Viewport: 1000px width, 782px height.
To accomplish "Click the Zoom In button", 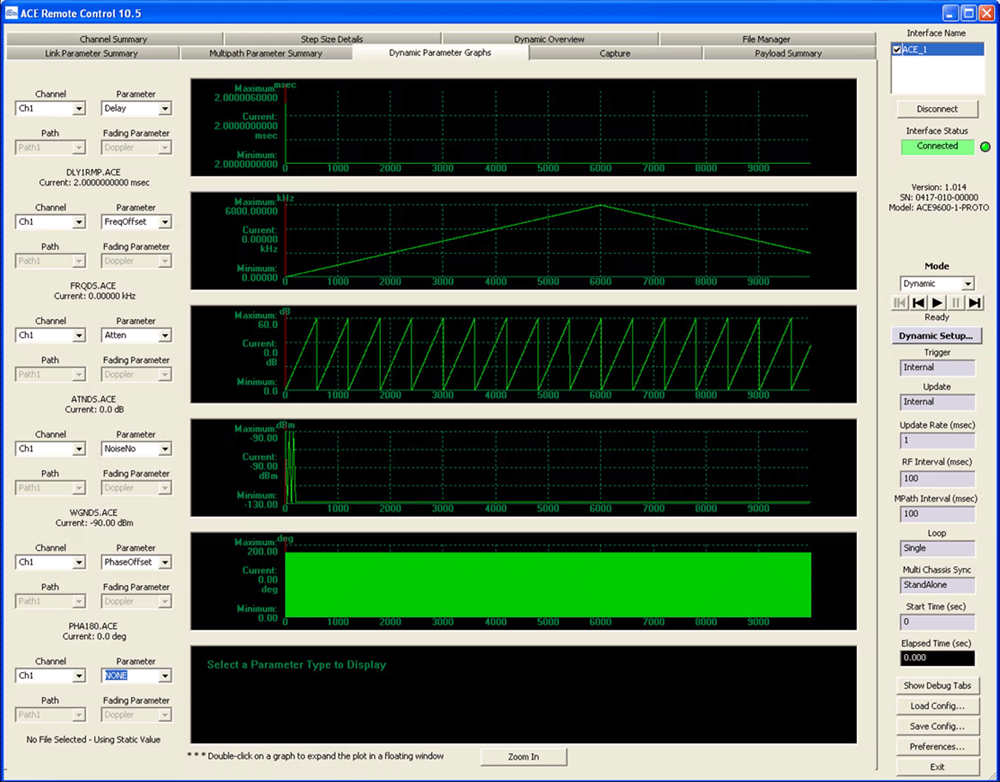I will tap(524, 757).
